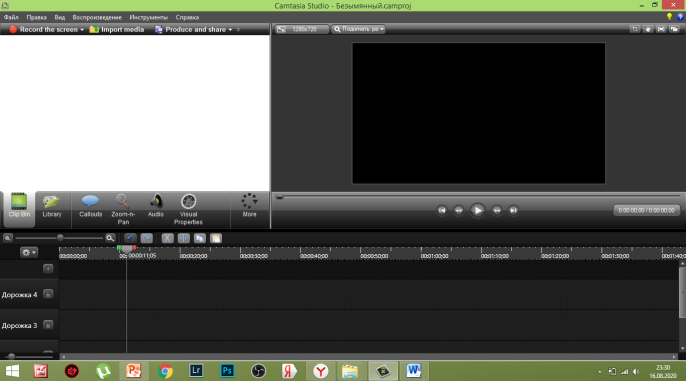Click the Copy icon

click(x=200, y=238)
